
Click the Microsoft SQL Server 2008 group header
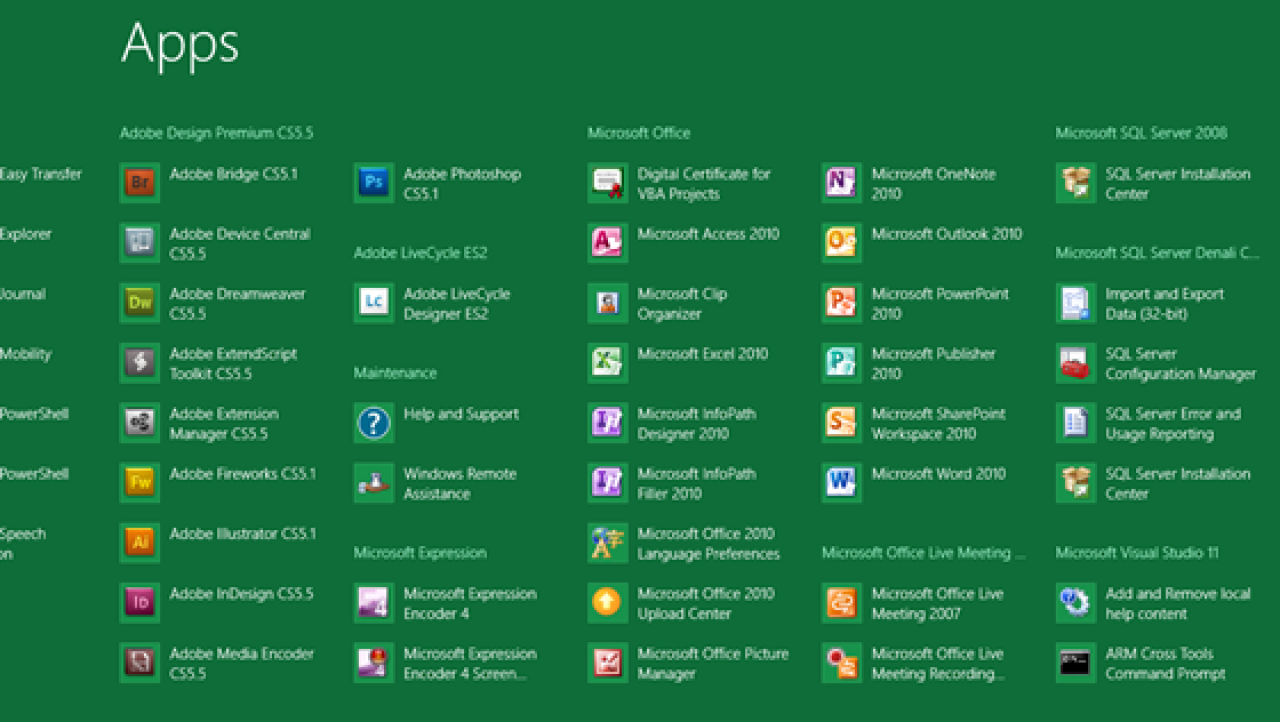click(1141, 133)
